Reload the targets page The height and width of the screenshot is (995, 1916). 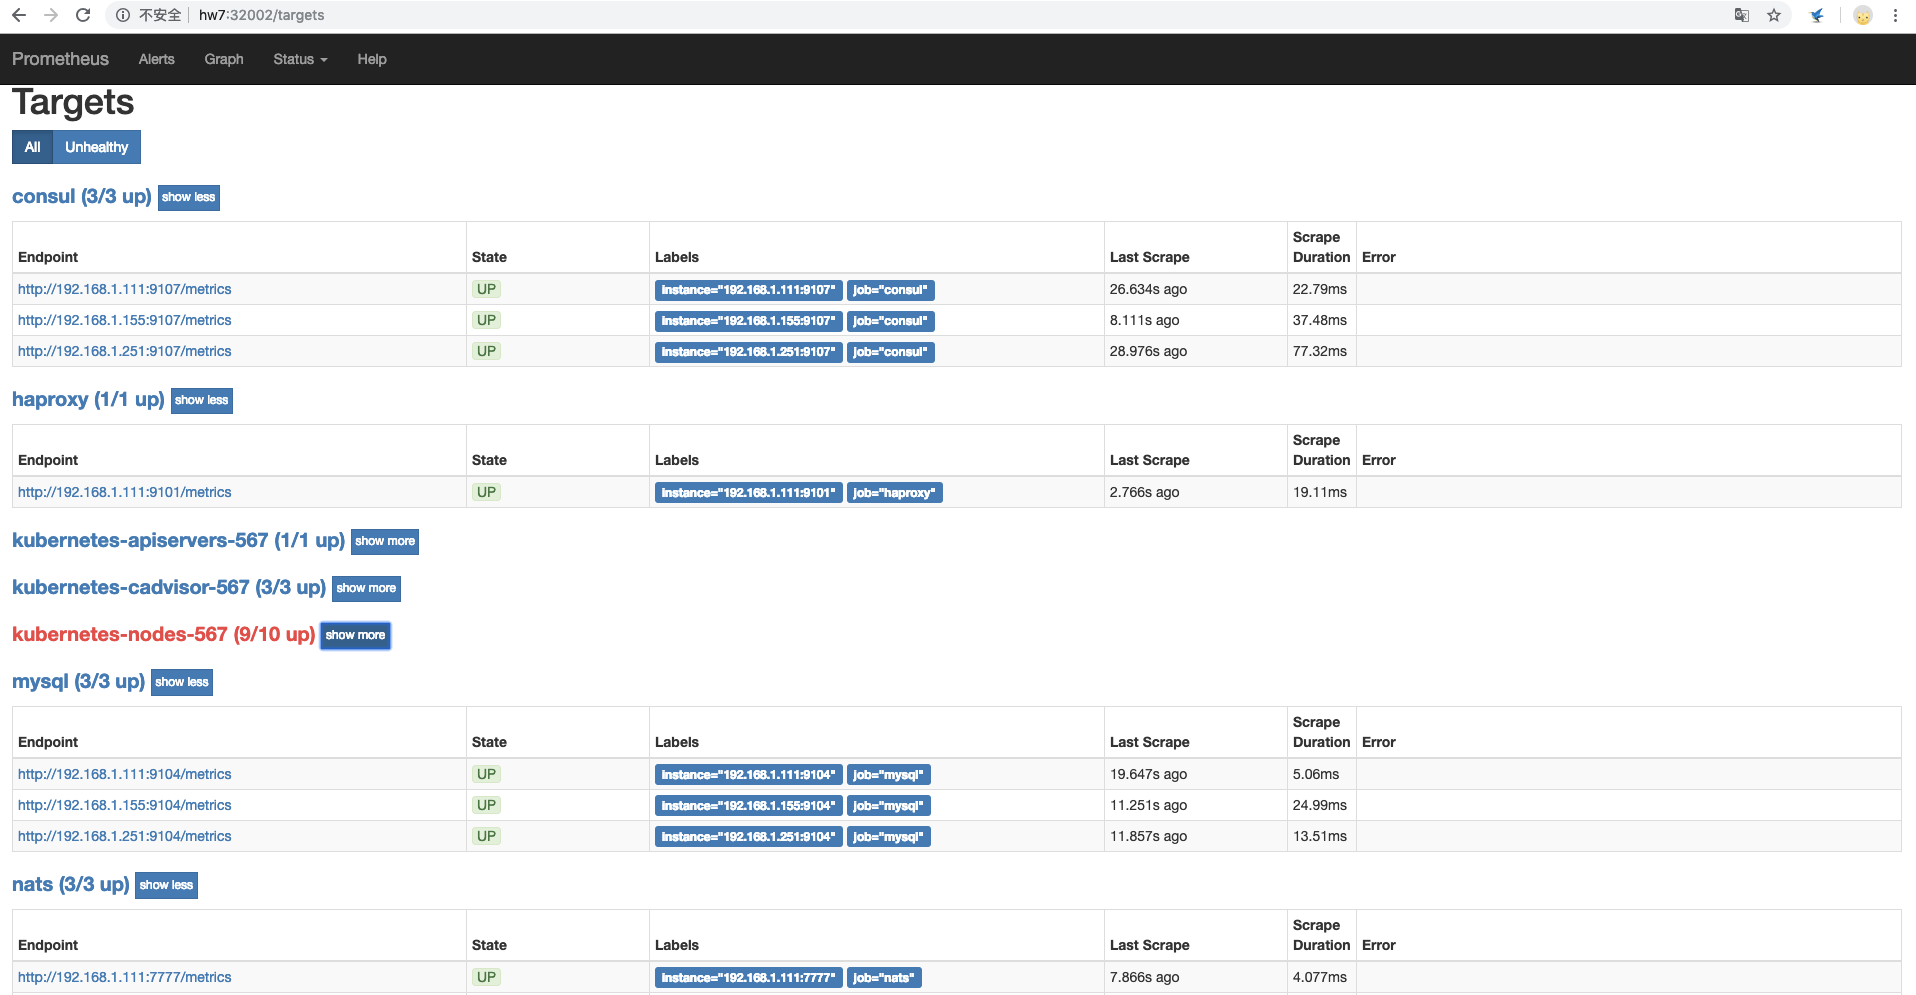click(x=83, y=15)
